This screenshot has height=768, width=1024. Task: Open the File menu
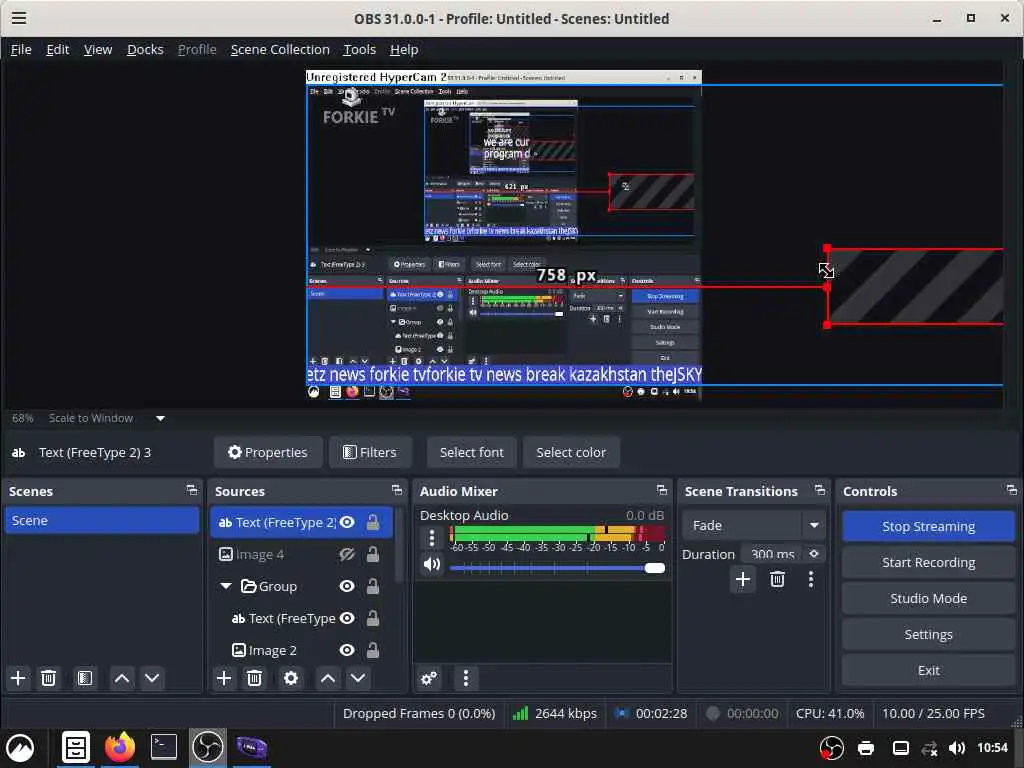tap(21, 50)
